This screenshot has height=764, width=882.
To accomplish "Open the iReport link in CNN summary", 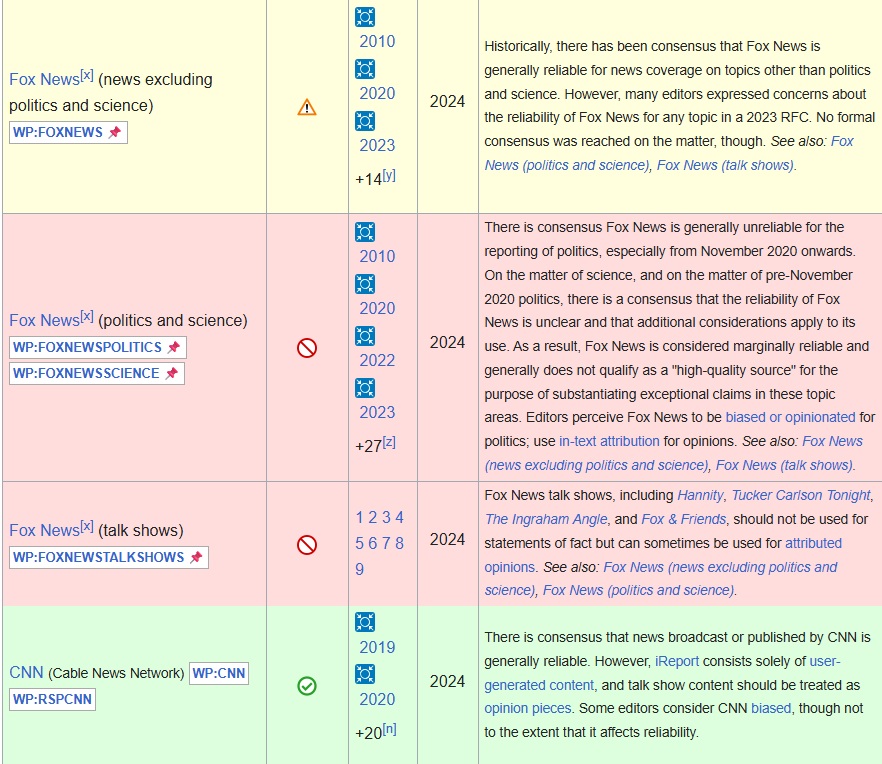I will pos(677,661).
